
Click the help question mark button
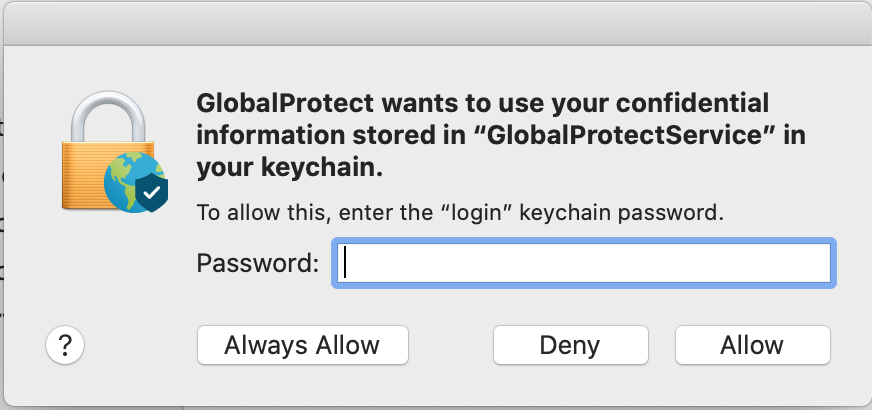(x=65, y=346)
